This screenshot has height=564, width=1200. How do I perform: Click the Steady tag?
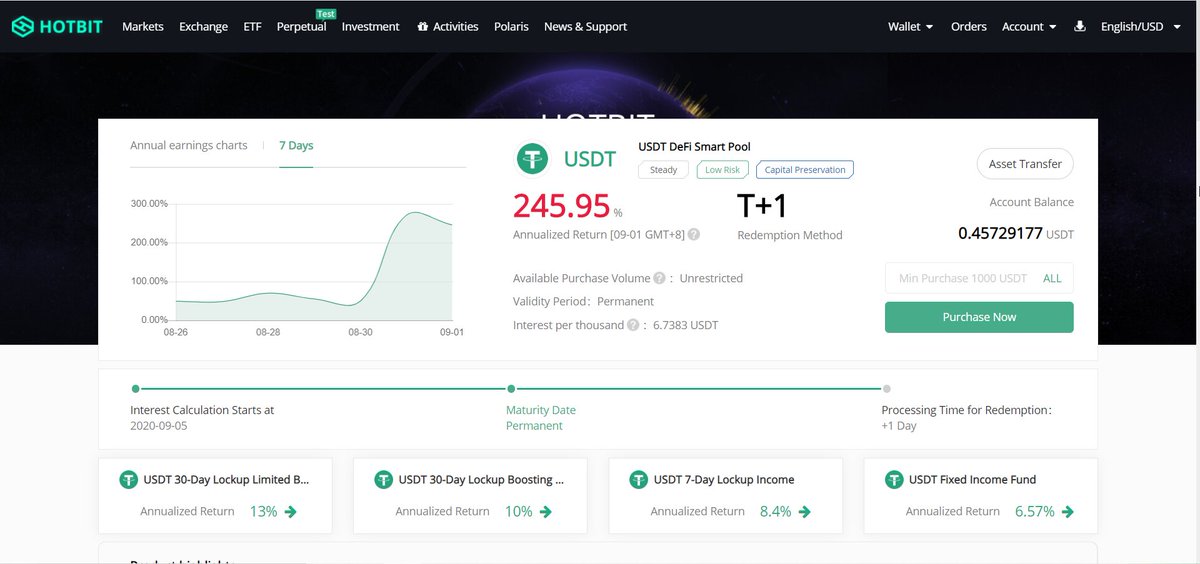664,170
